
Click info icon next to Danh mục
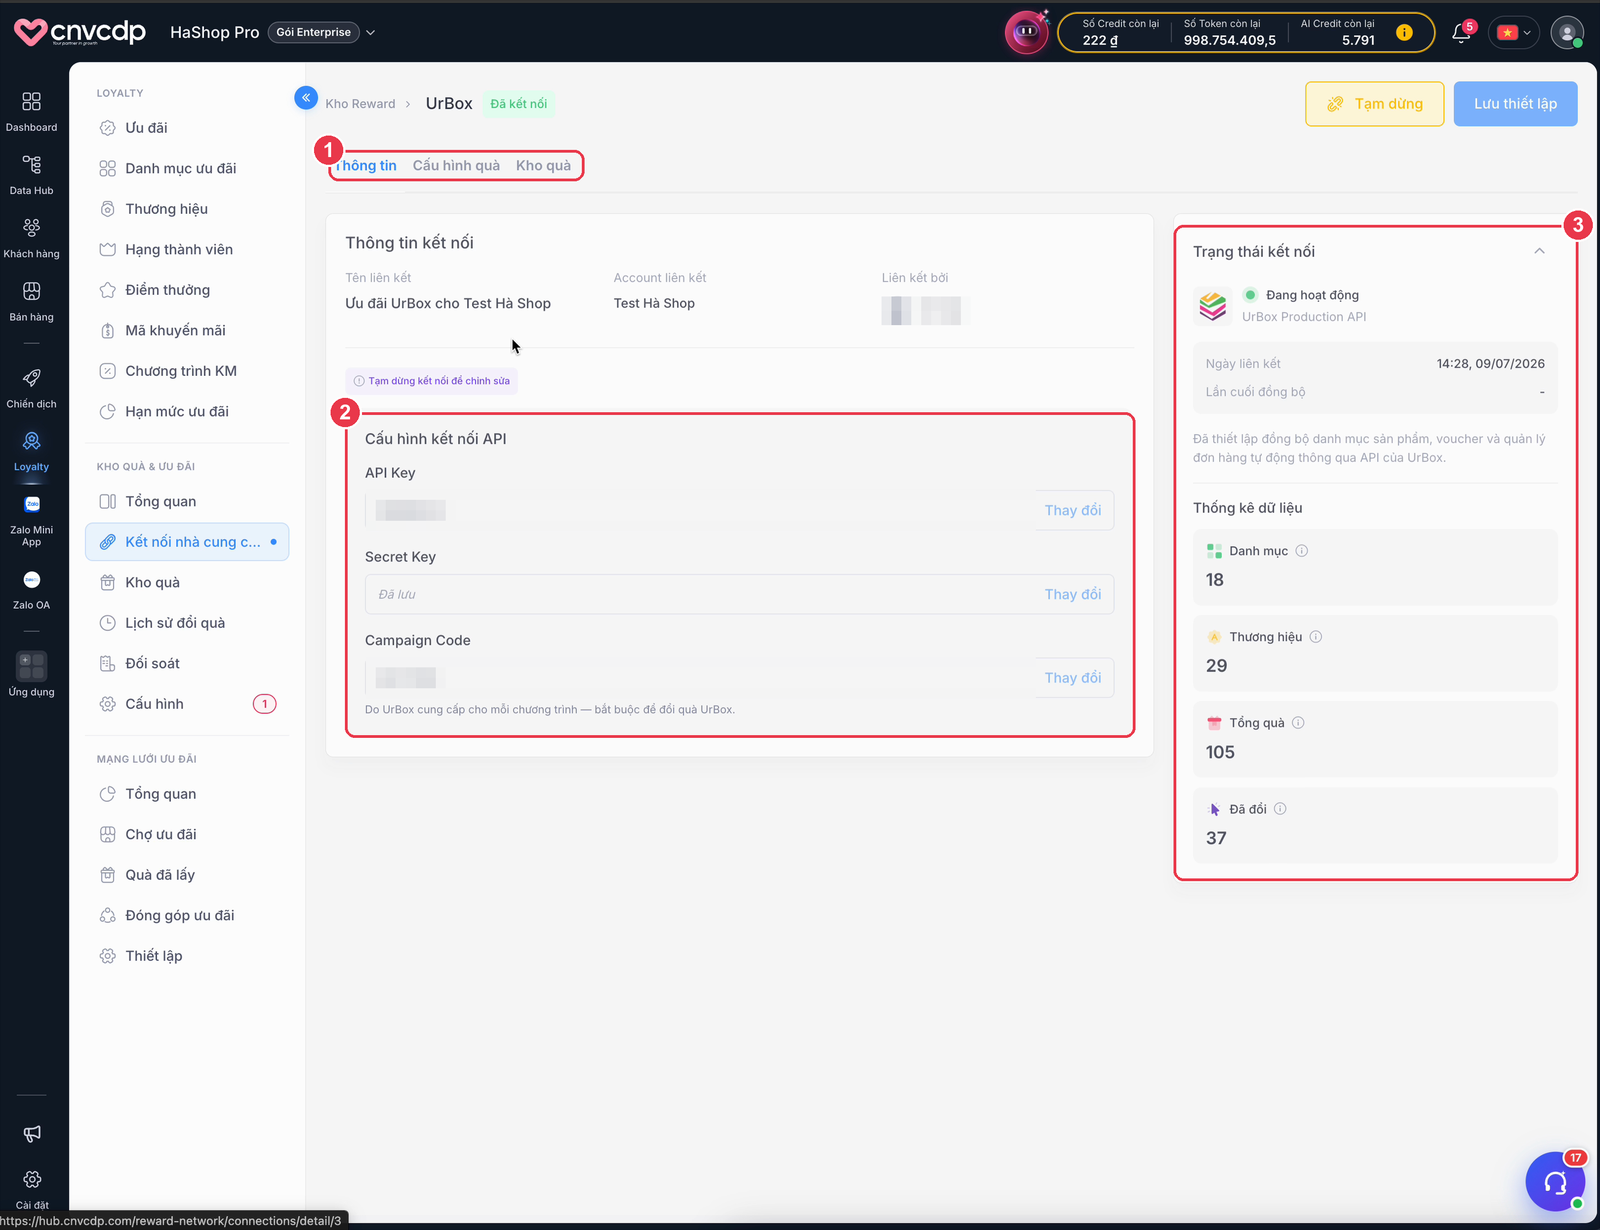click(1302, 551)
